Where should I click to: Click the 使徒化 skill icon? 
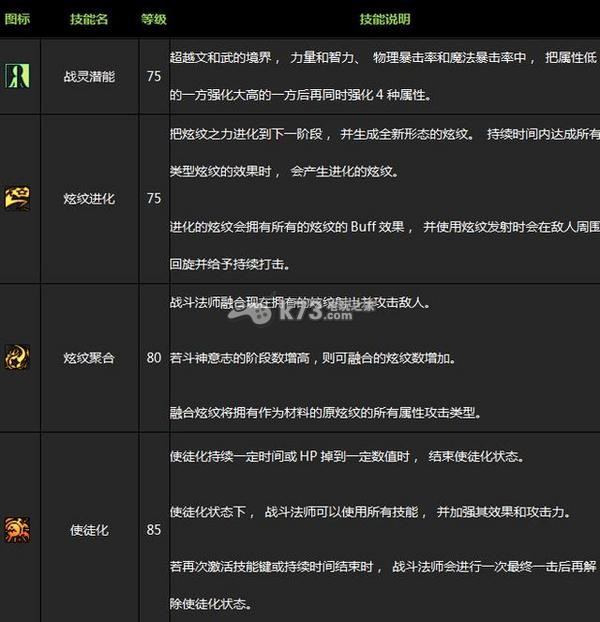17,529
